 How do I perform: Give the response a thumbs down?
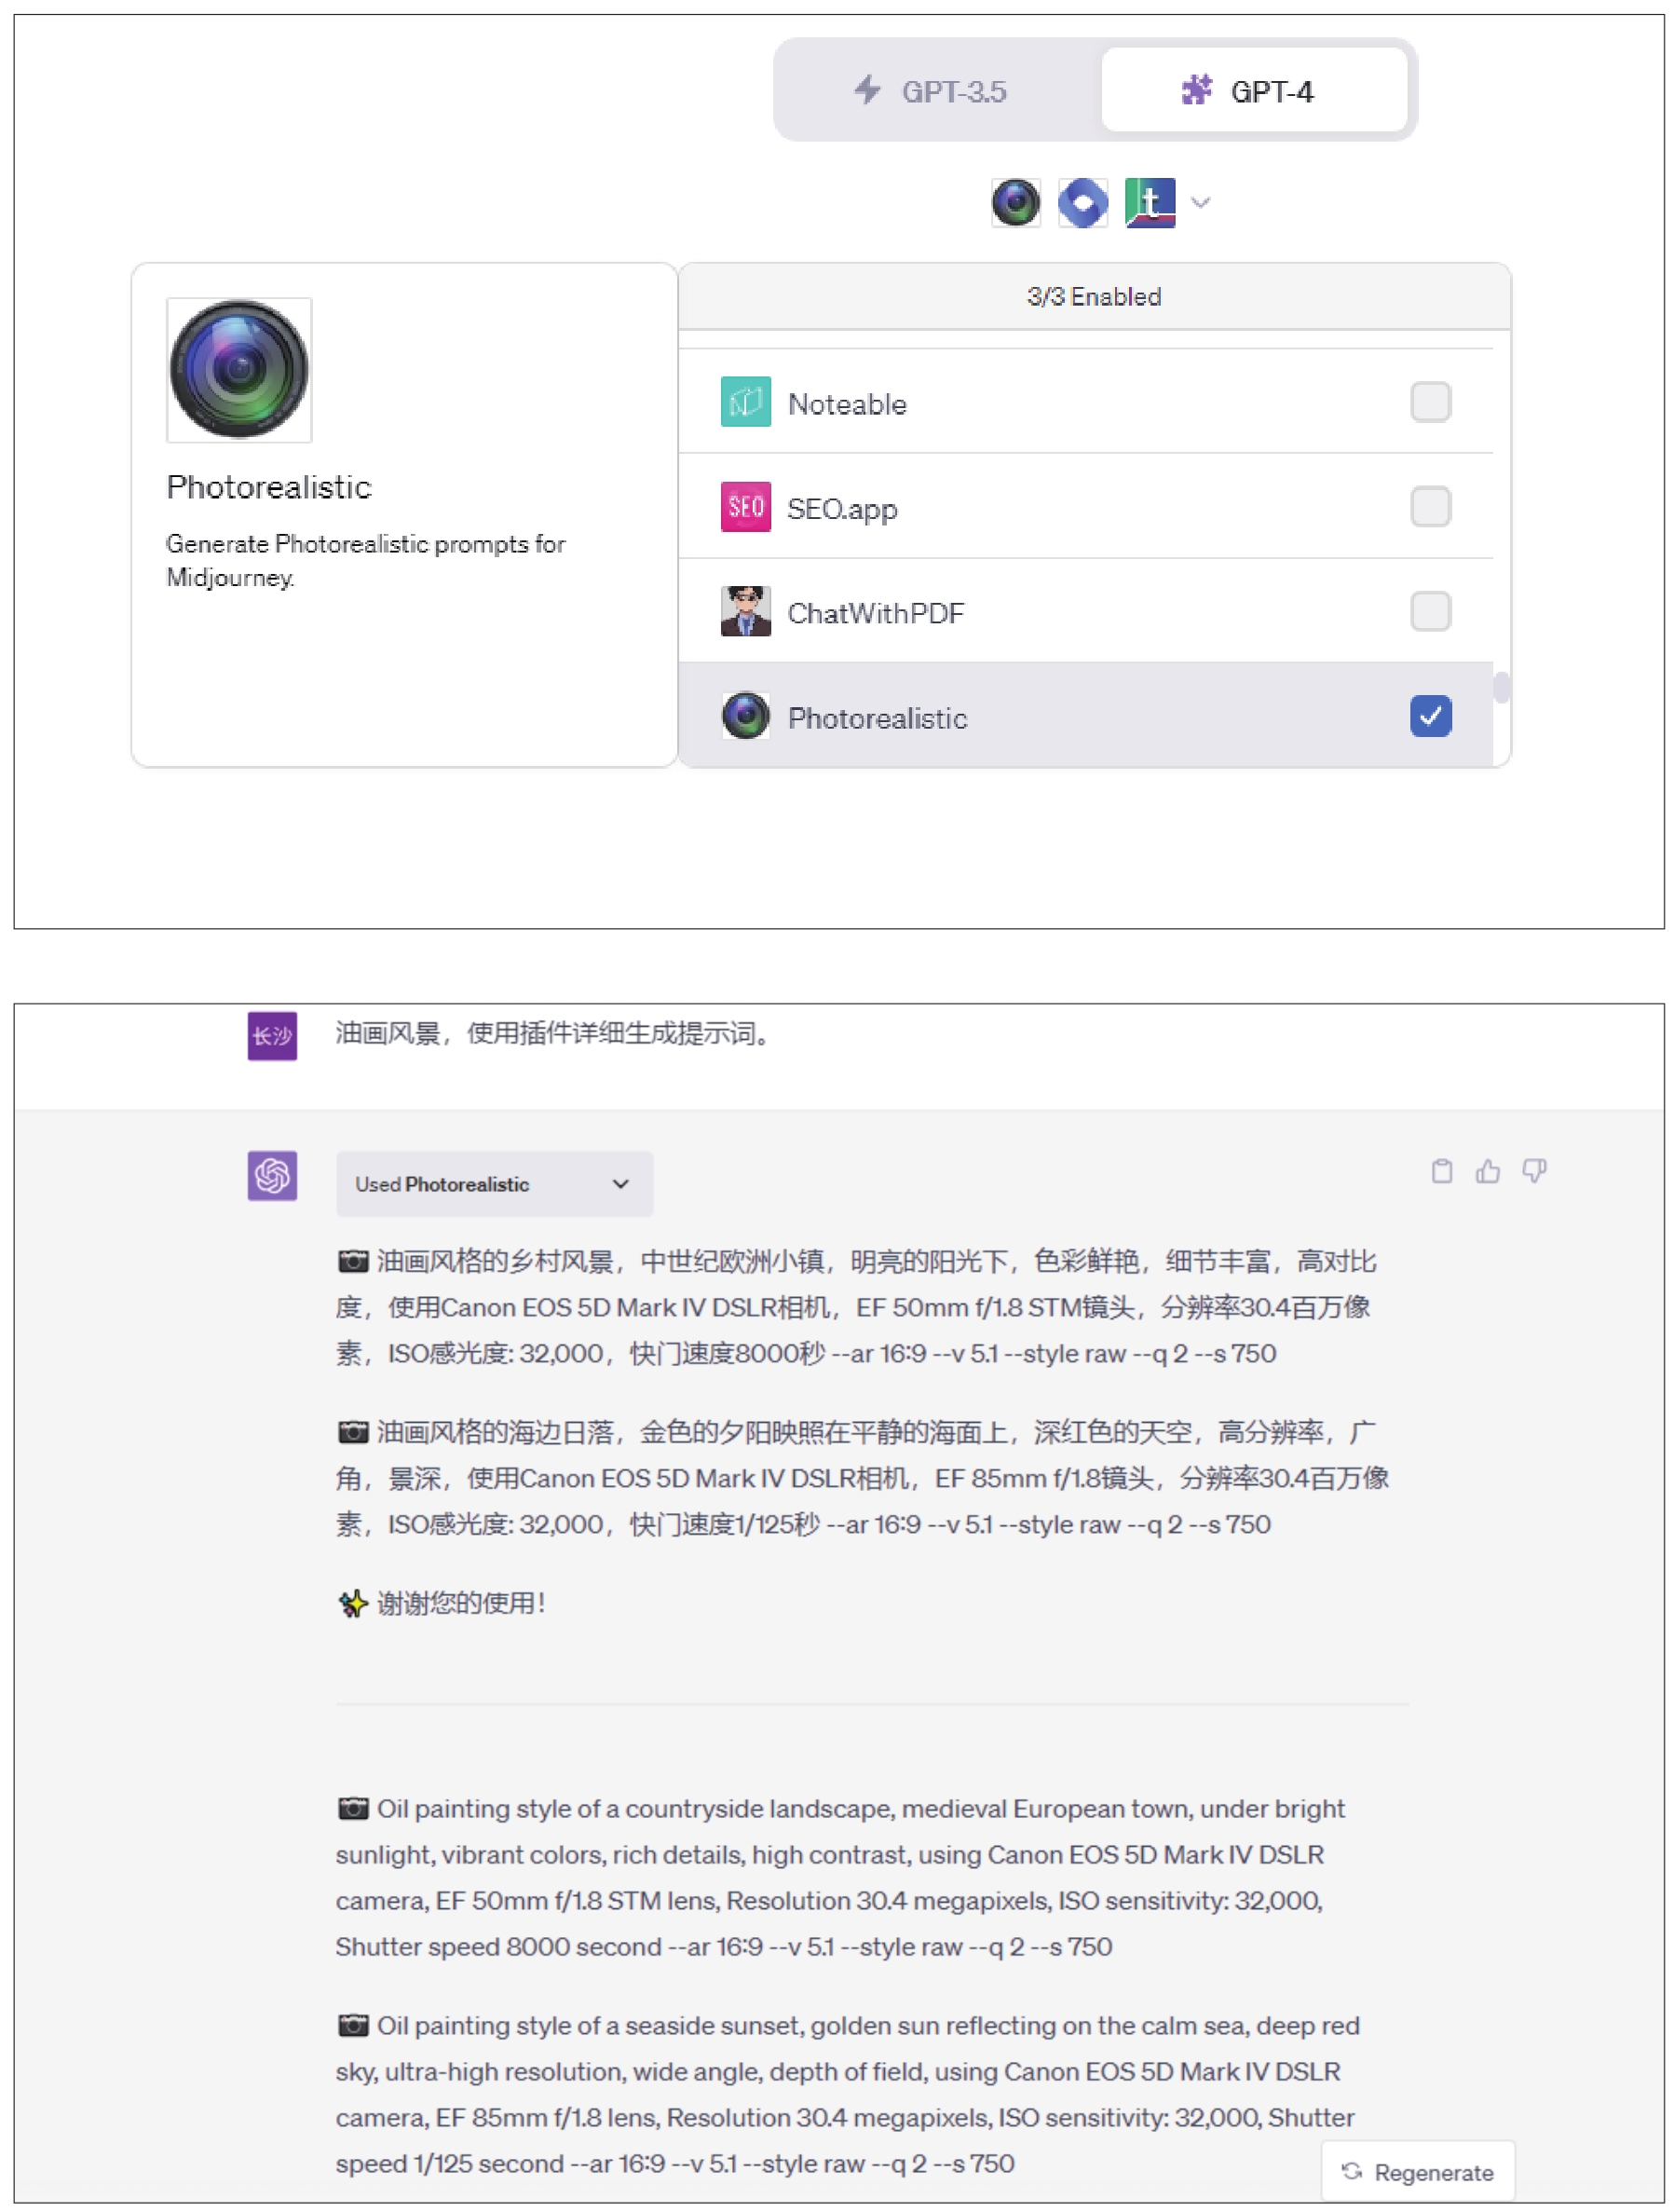pyautogui.click(x=1533, y=1171)
